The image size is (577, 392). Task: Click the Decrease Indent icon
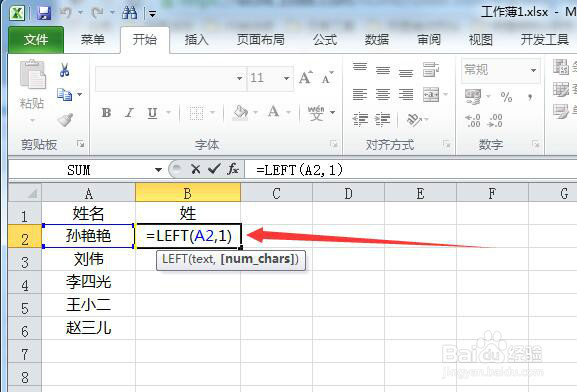(360, 120)
